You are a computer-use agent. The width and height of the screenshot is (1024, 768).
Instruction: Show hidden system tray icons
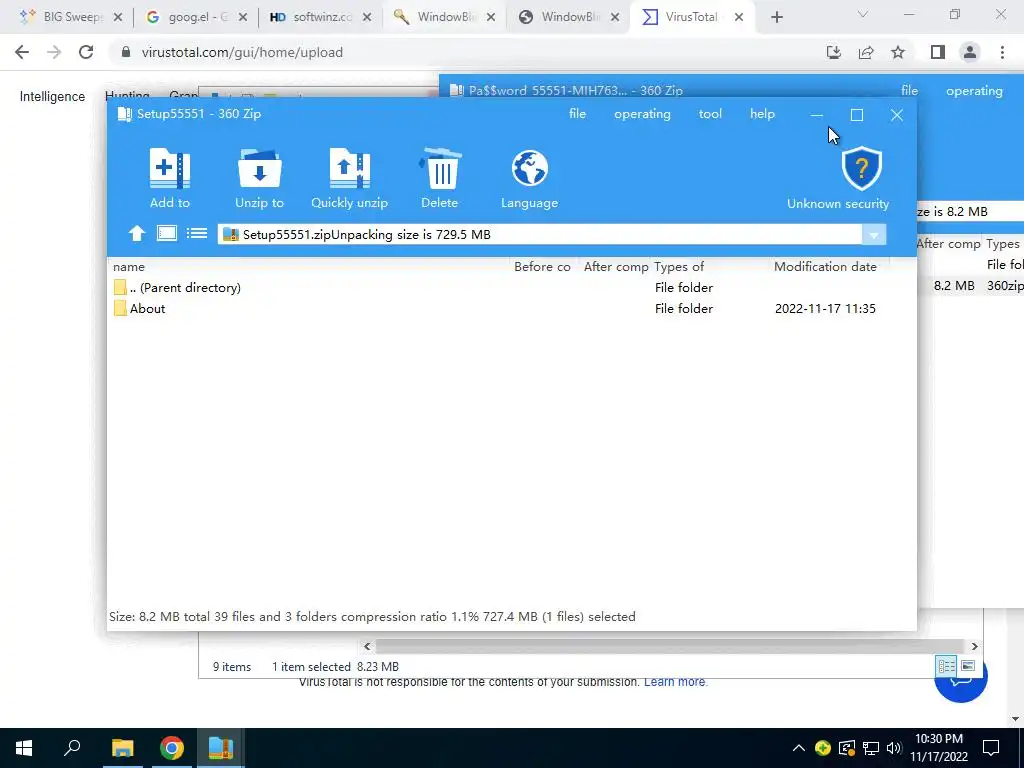(x=799, y=748)
